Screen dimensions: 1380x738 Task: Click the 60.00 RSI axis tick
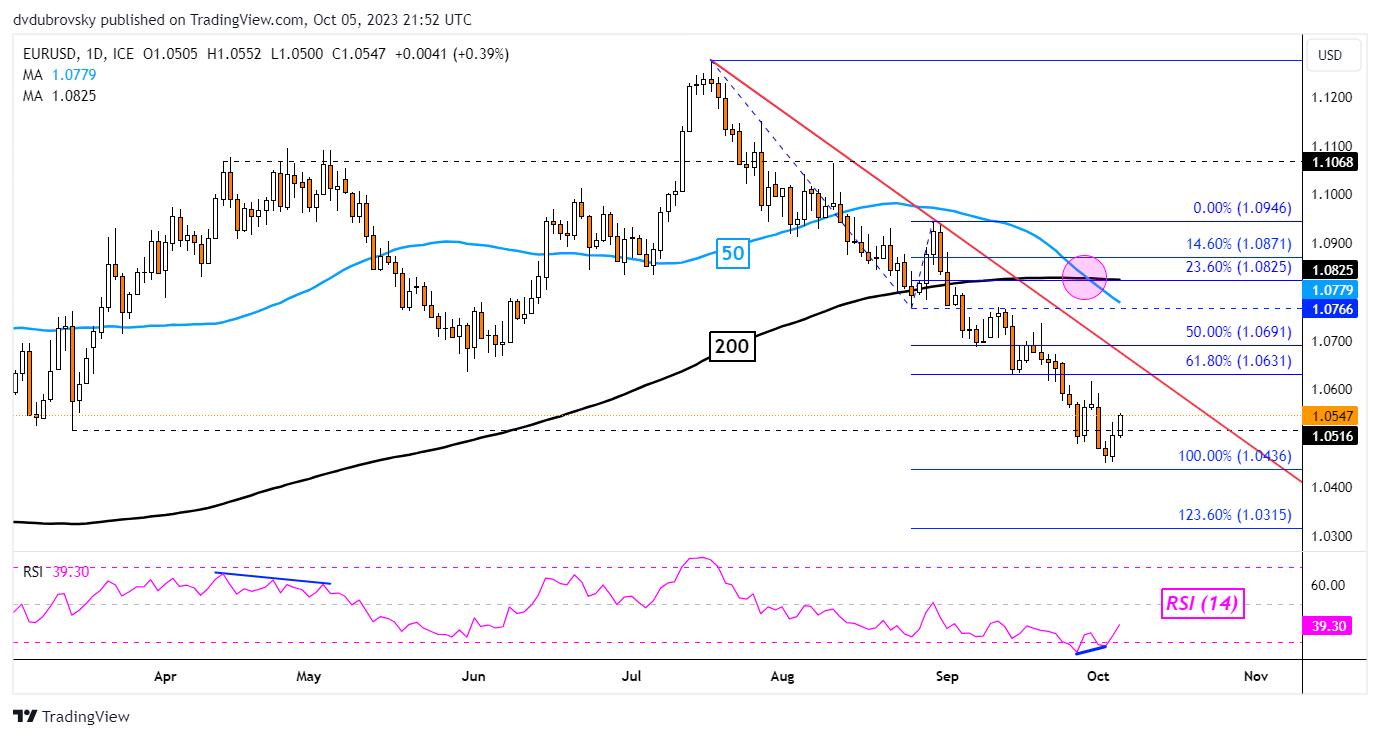[1328, 585]
